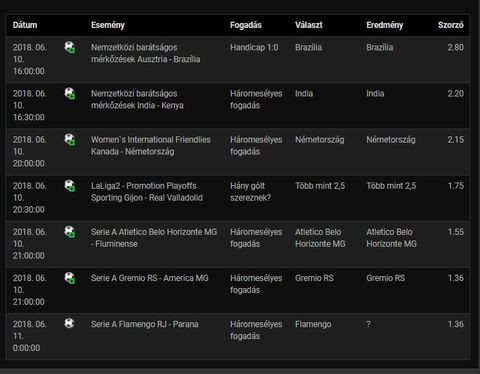This screenshot has width=480, height=374.
Task: Open the Sporting Gijon - Real Valladolid event
Action: point(147,192)
